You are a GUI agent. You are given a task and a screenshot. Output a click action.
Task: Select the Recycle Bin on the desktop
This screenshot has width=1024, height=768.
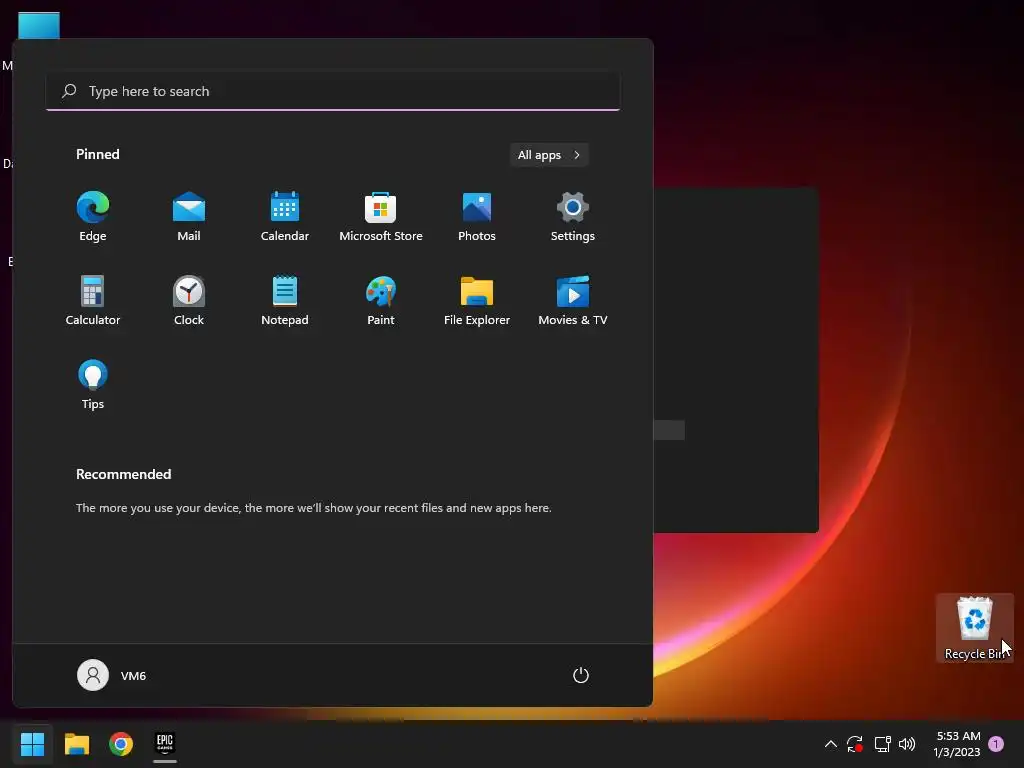974,628
